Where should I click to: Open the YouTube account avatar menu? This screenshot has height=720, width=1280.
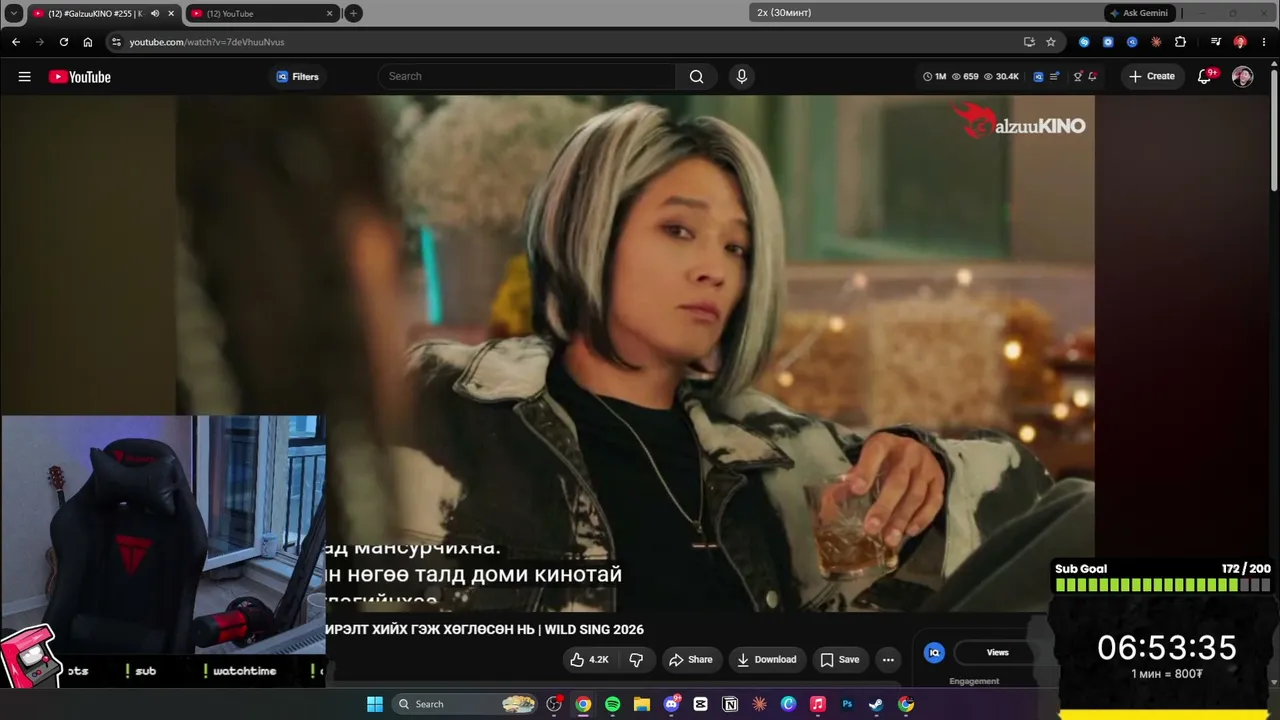click(1242, 77)
